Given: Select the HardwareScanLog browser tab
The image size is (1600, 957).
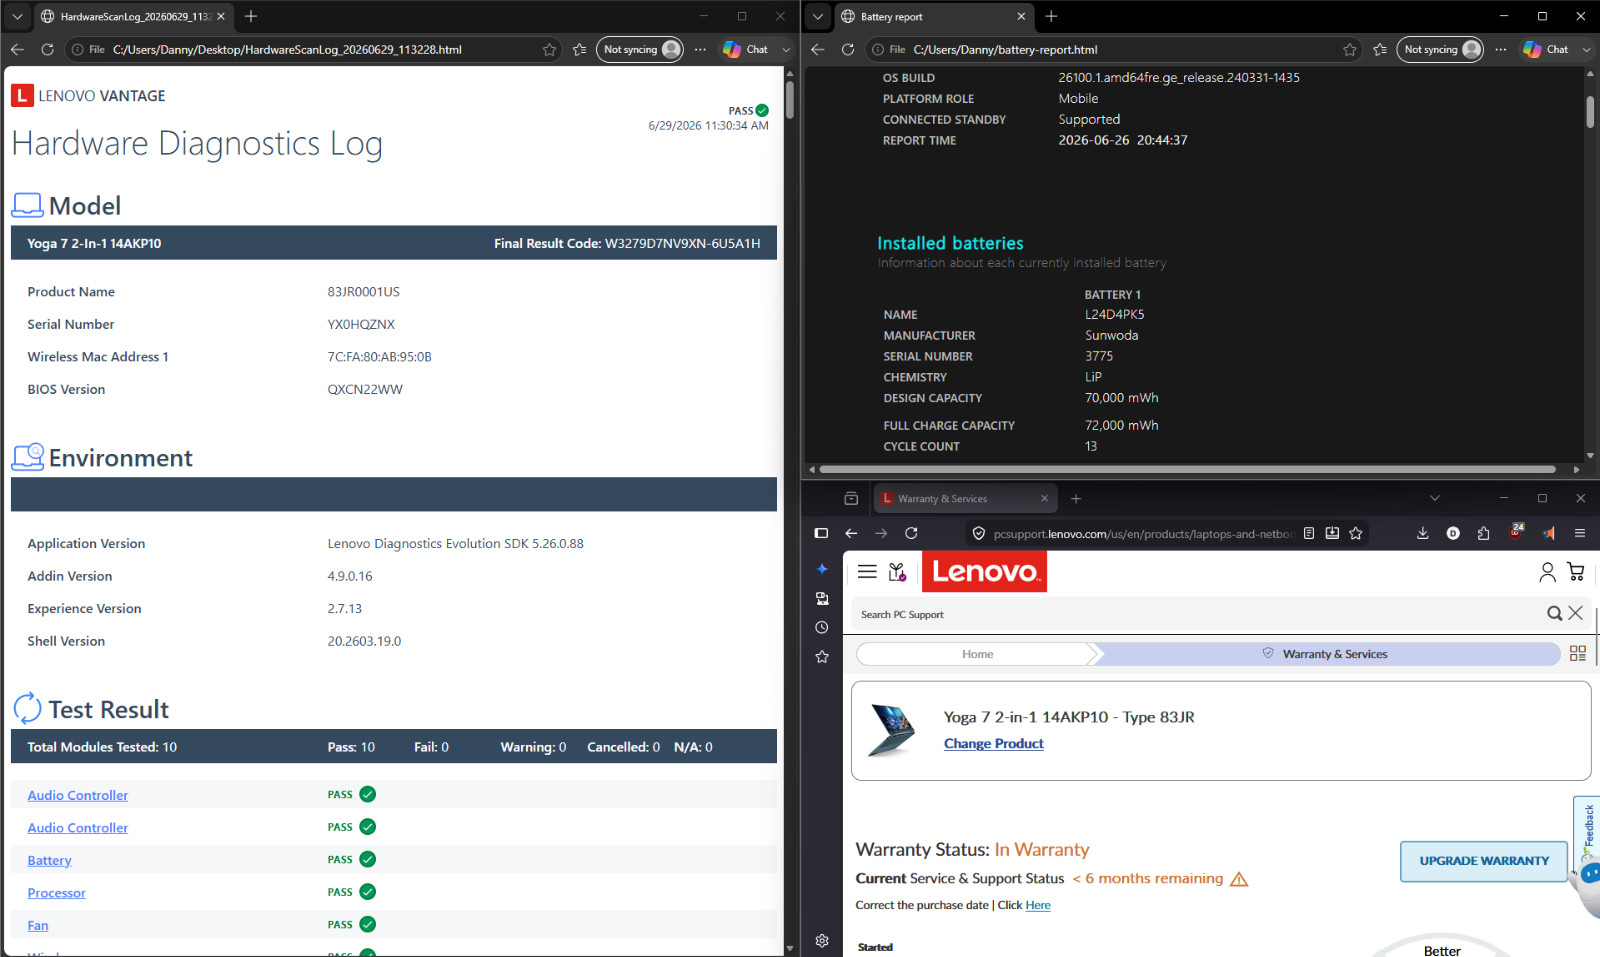Looking at the screenshot, I should pyautogui.click(x=132, y=16).
